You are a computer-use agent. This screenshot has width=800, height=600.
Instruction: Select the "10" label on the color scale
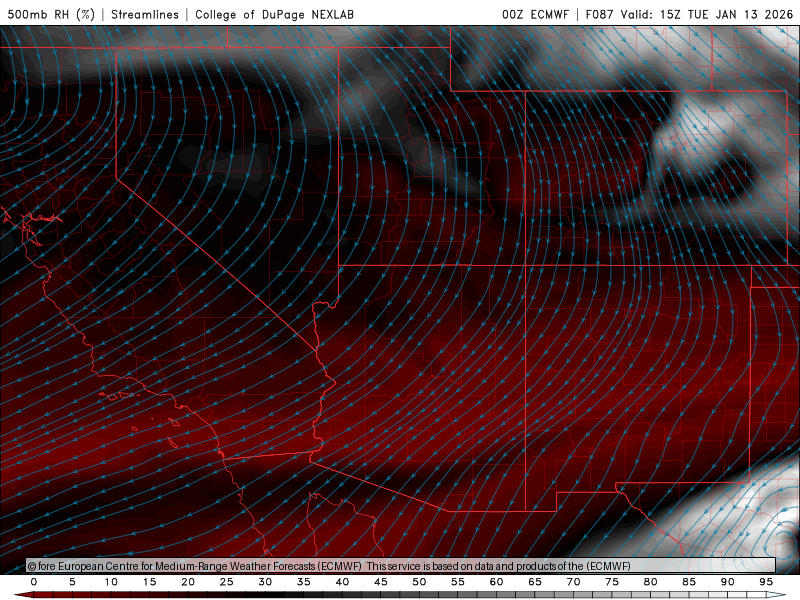click(x=111, y=582)
